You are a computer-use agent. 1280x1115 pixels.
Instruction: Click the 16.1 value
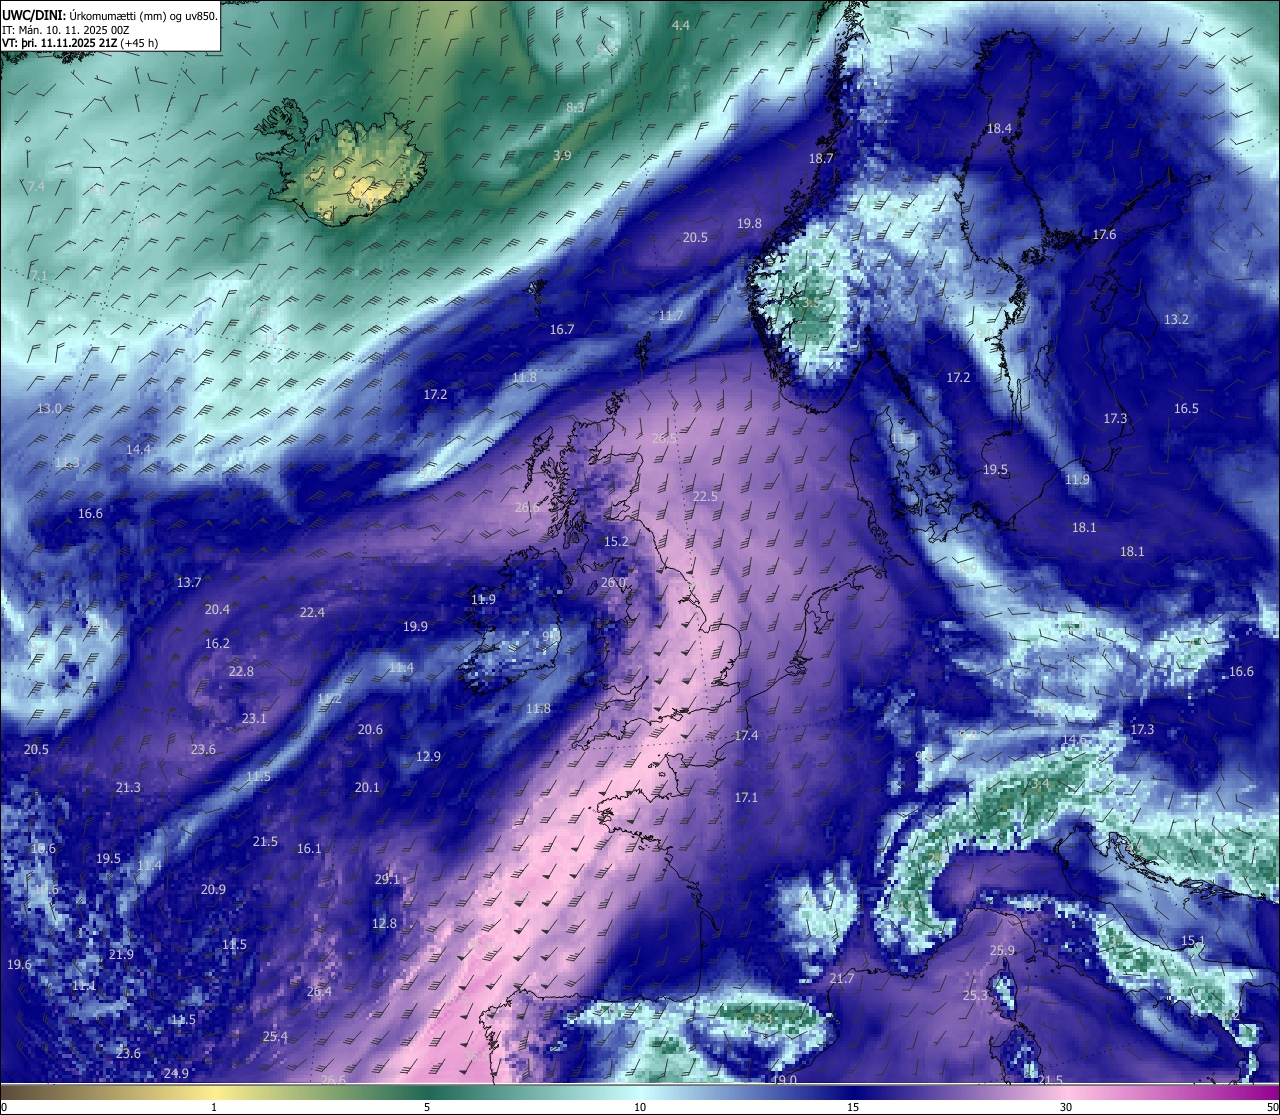(309, 848)
